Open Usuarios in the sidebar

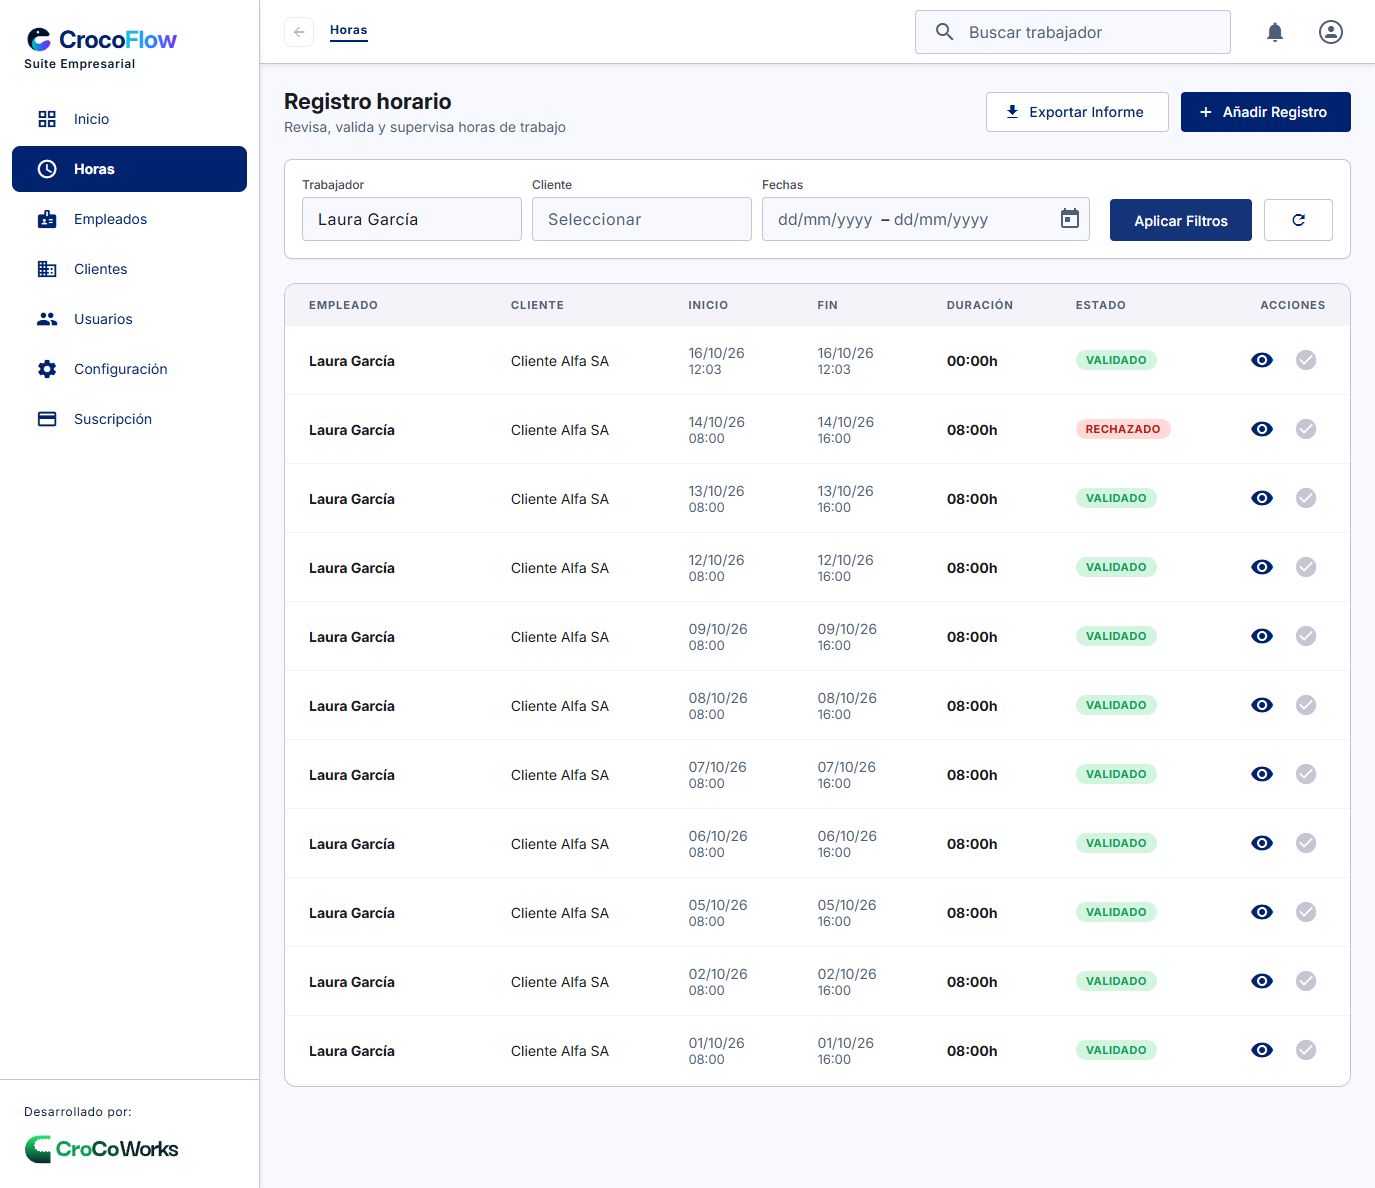pyautogui.click(x=129, y=319)
